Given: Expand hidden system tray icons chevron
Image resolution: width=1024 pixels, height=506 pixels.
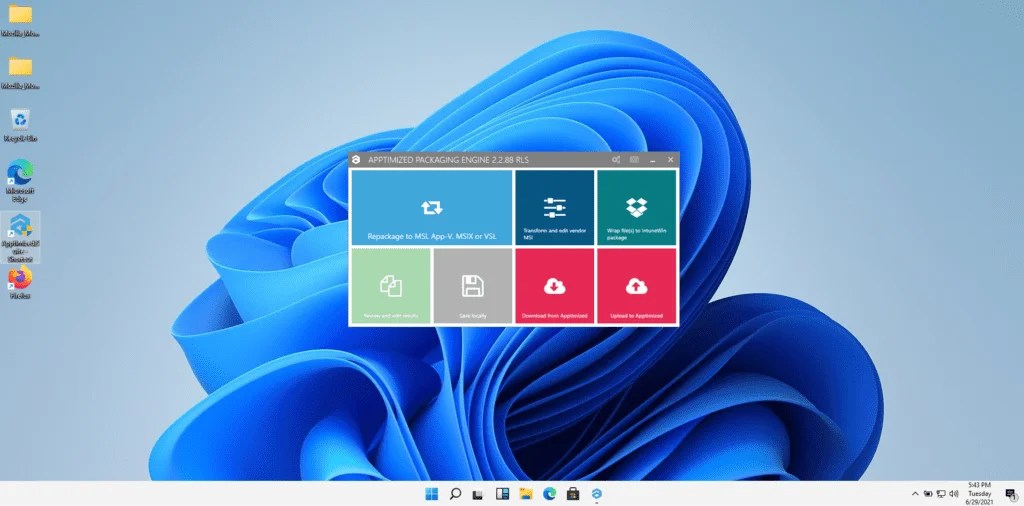Looking at the screenshot, I should click(915, 494).
